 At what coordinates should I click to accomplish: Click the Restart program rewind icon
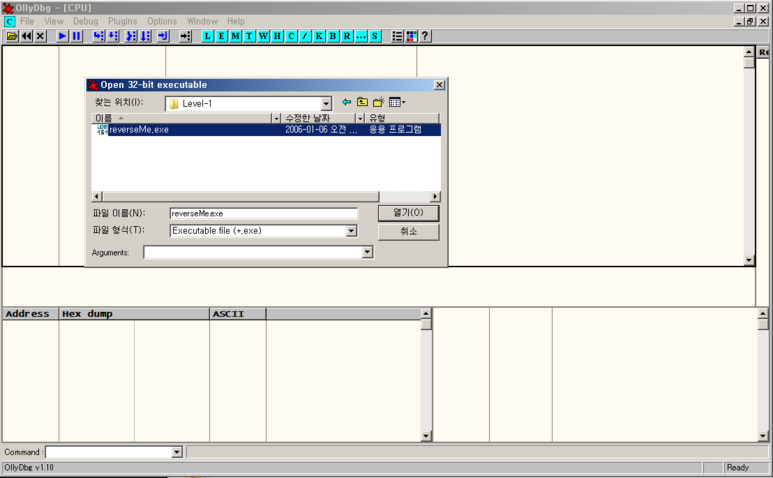(27, 36)
